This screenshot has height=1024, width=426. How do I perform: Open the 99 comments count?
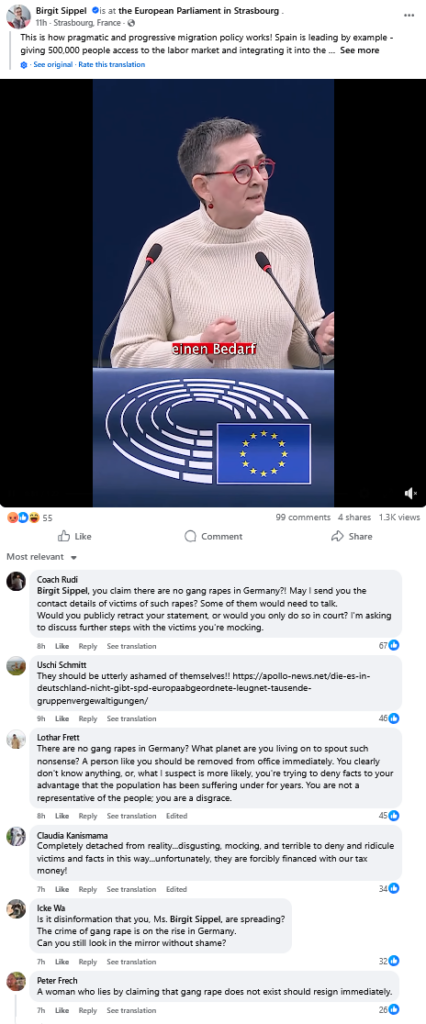(x=303, y=517)
